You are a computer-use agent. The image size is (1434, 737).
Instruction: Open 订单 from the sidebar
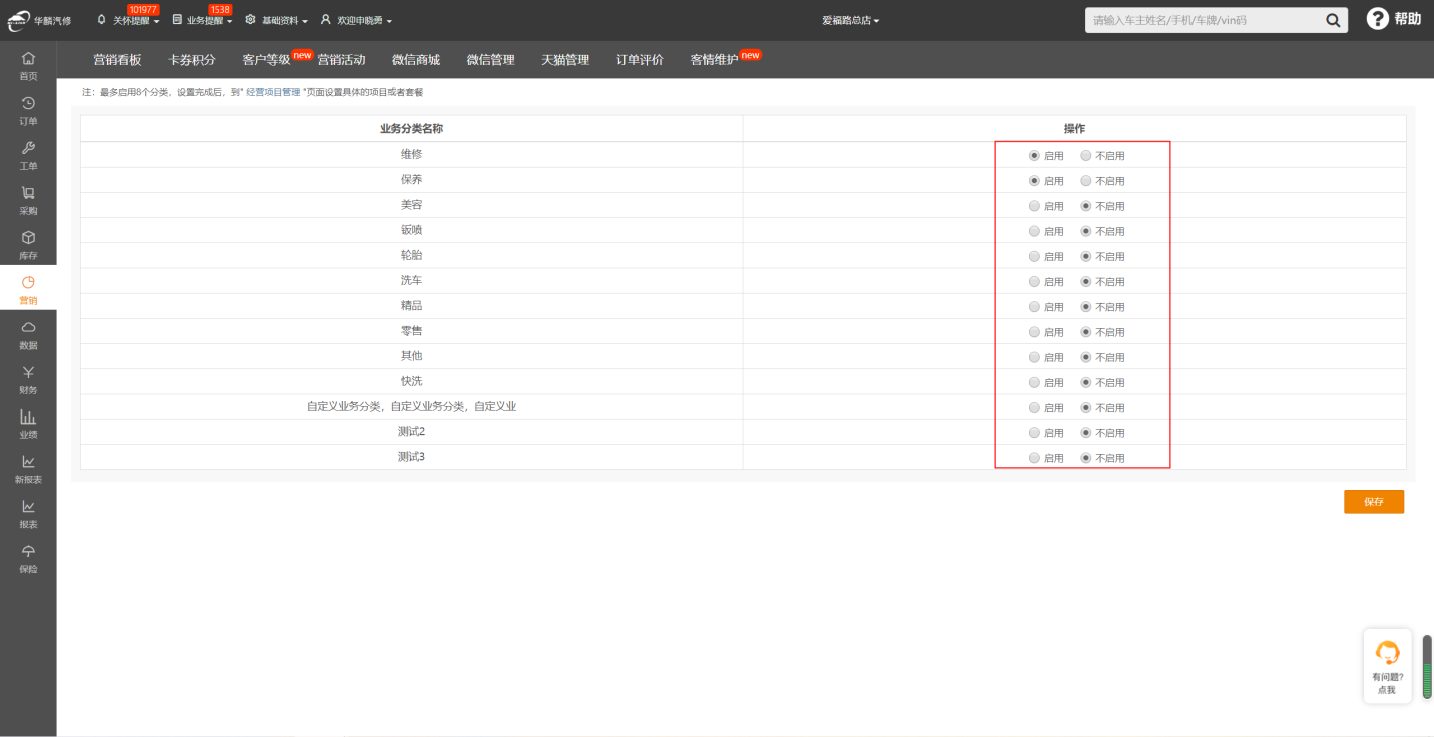(x=28, y=111)
